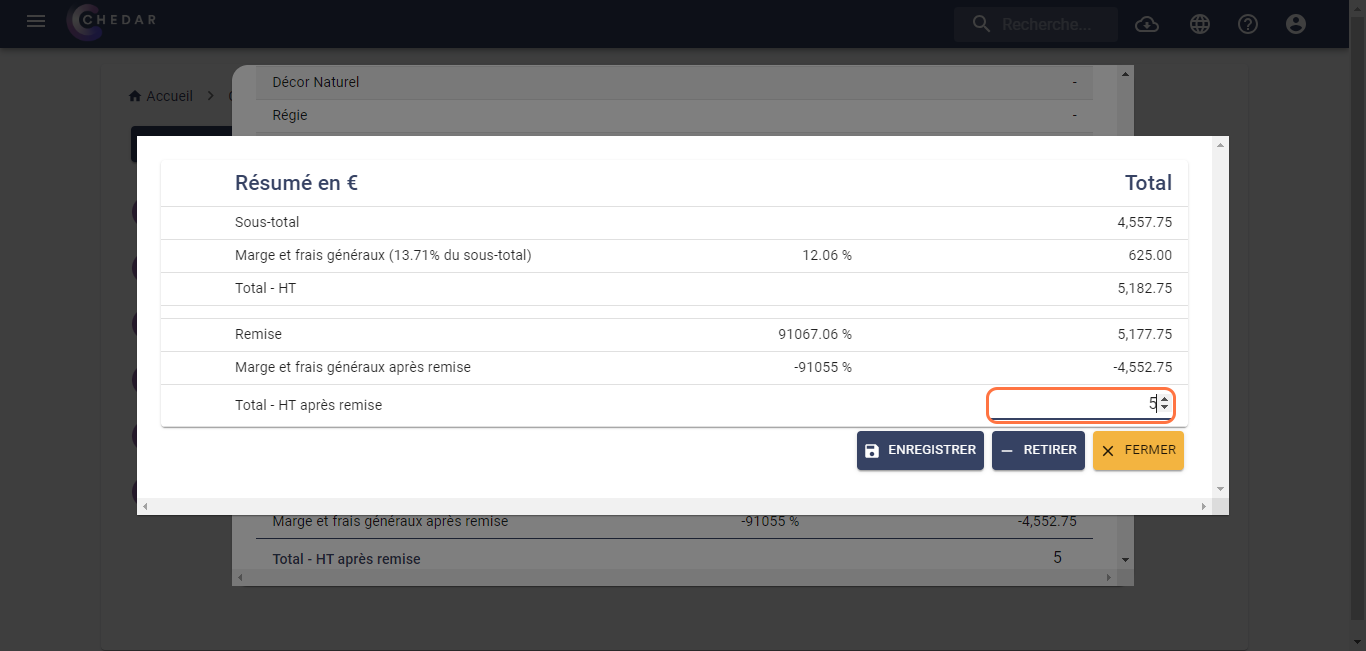Click the background Total - HT après remise value 5
The width and height of the screenshot is (1366, 651).
pos(1057,557)
